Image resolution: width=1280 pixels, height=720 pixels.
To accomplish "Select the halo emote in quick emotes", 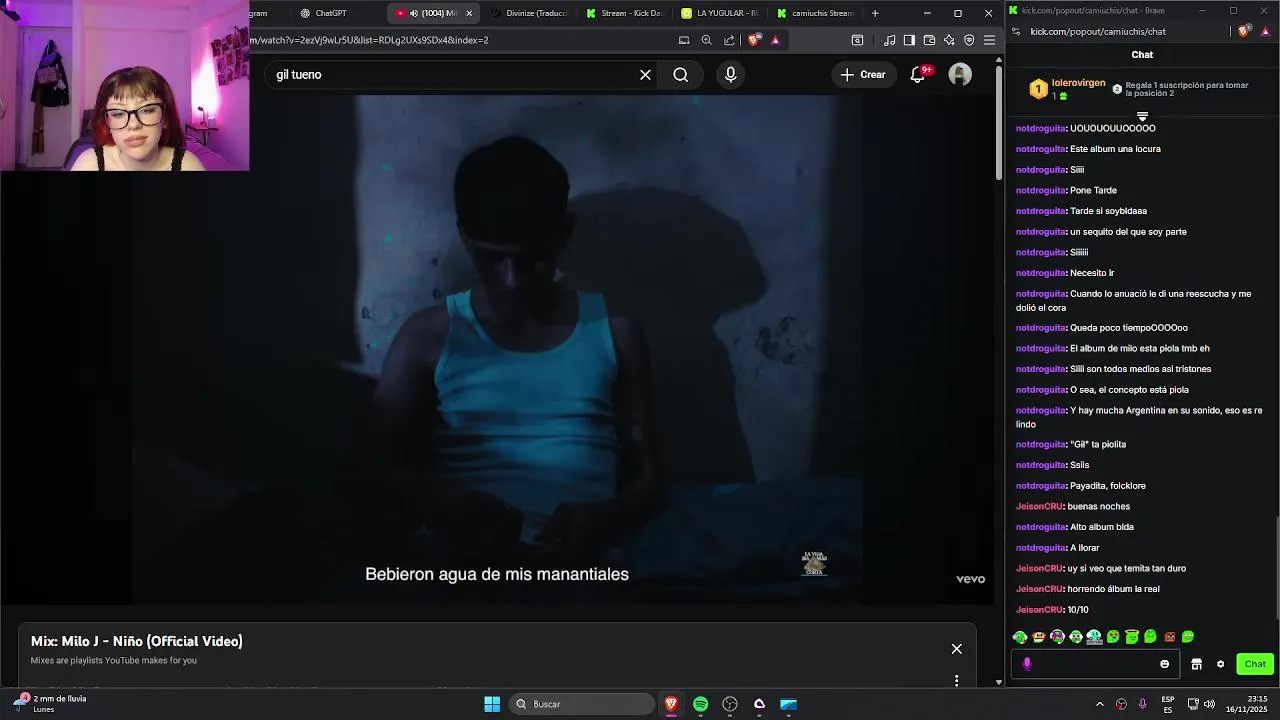I will click(1132, 637).
